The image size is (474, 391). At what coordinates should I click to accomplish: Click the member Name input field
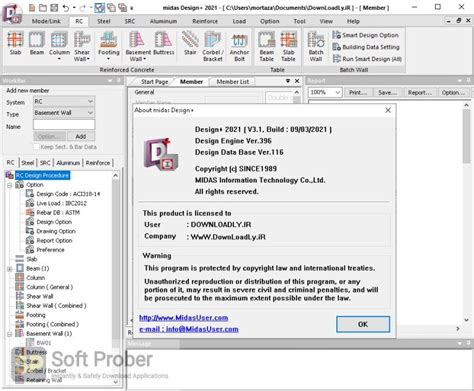click(x=64, y=125)
